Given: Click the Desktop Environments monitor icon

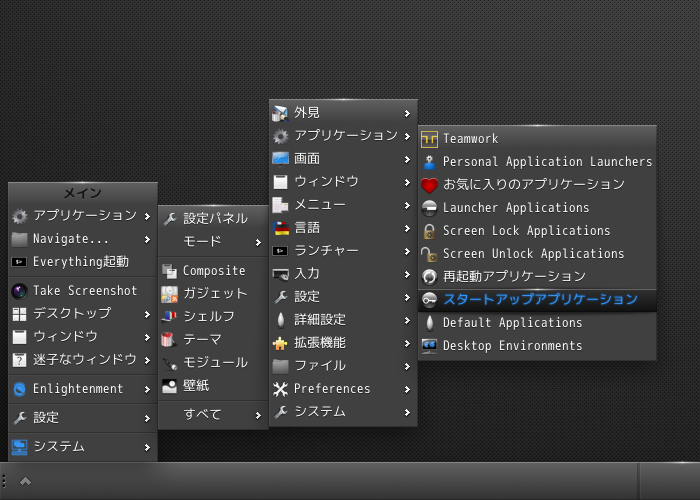Looking at the screenshot, I should pyautogui.click(x=429, y=346).
